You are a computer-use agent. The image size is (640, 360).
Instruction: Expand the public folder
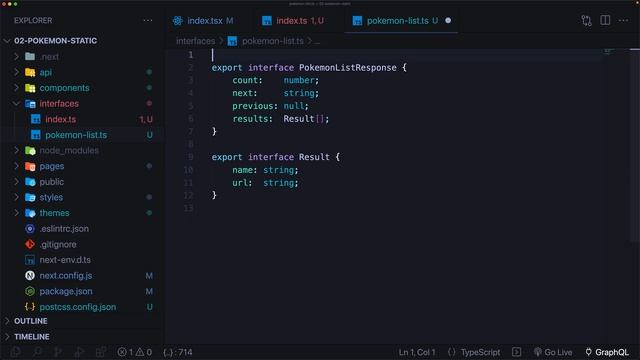coord(17,182)
